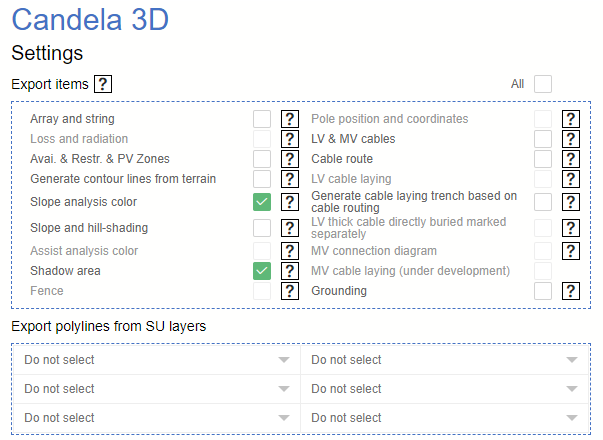This screenshot has height=440, width=603.
Task: Check the All export items checkbox
Action: [x=543, y=84]
